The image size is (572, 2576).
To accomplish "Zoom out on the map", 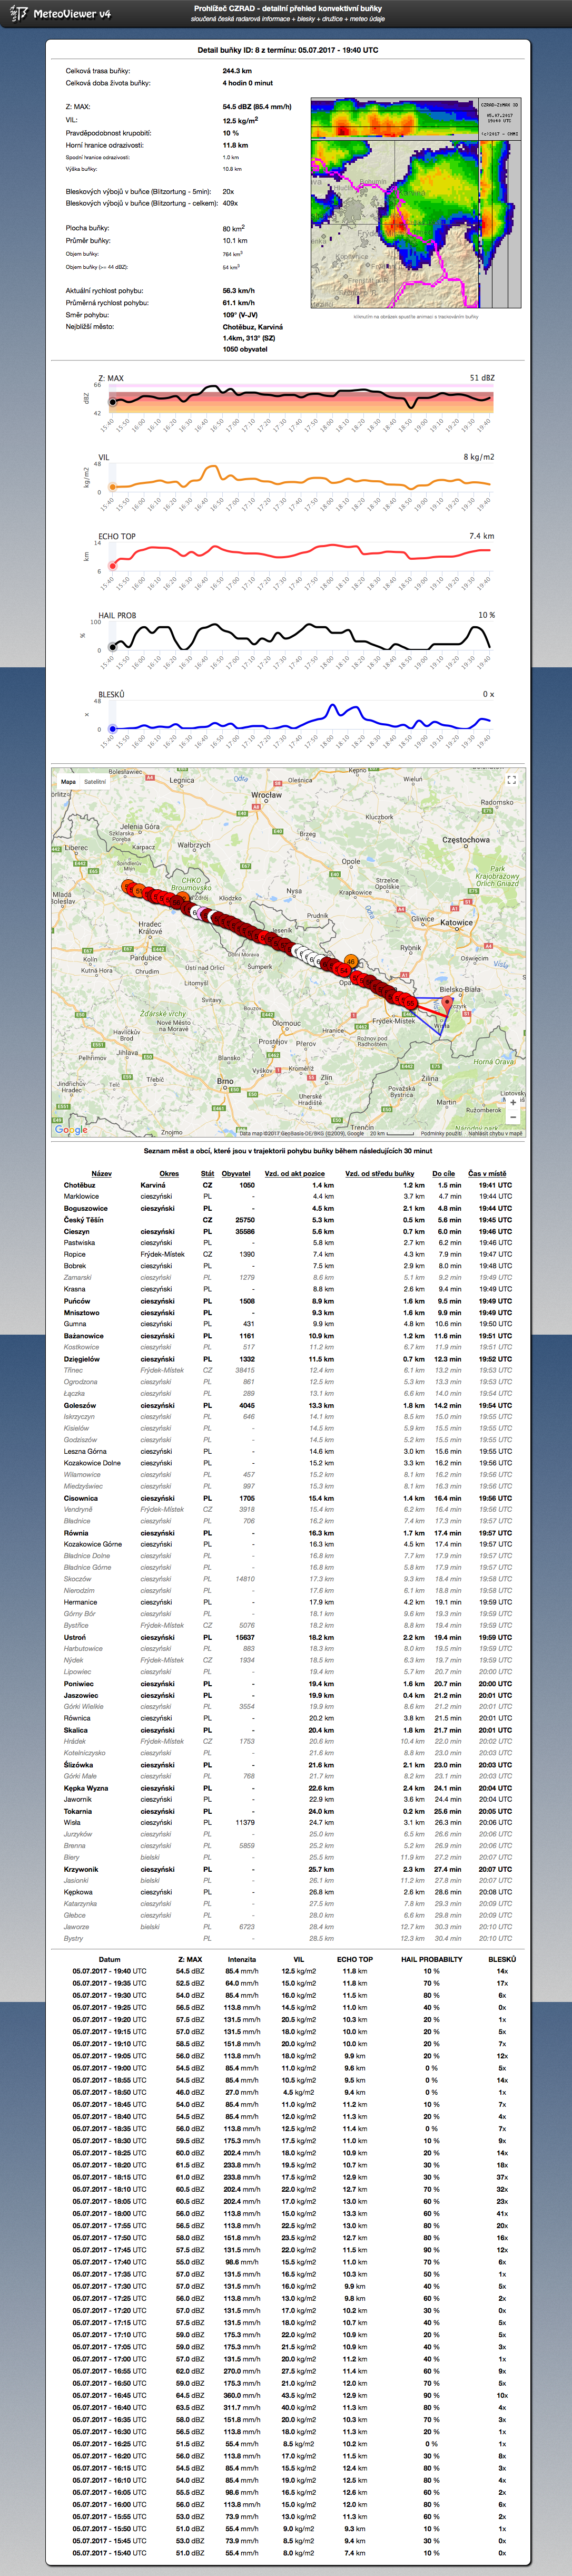I will pyautogui.click(x=512, y=1117).
